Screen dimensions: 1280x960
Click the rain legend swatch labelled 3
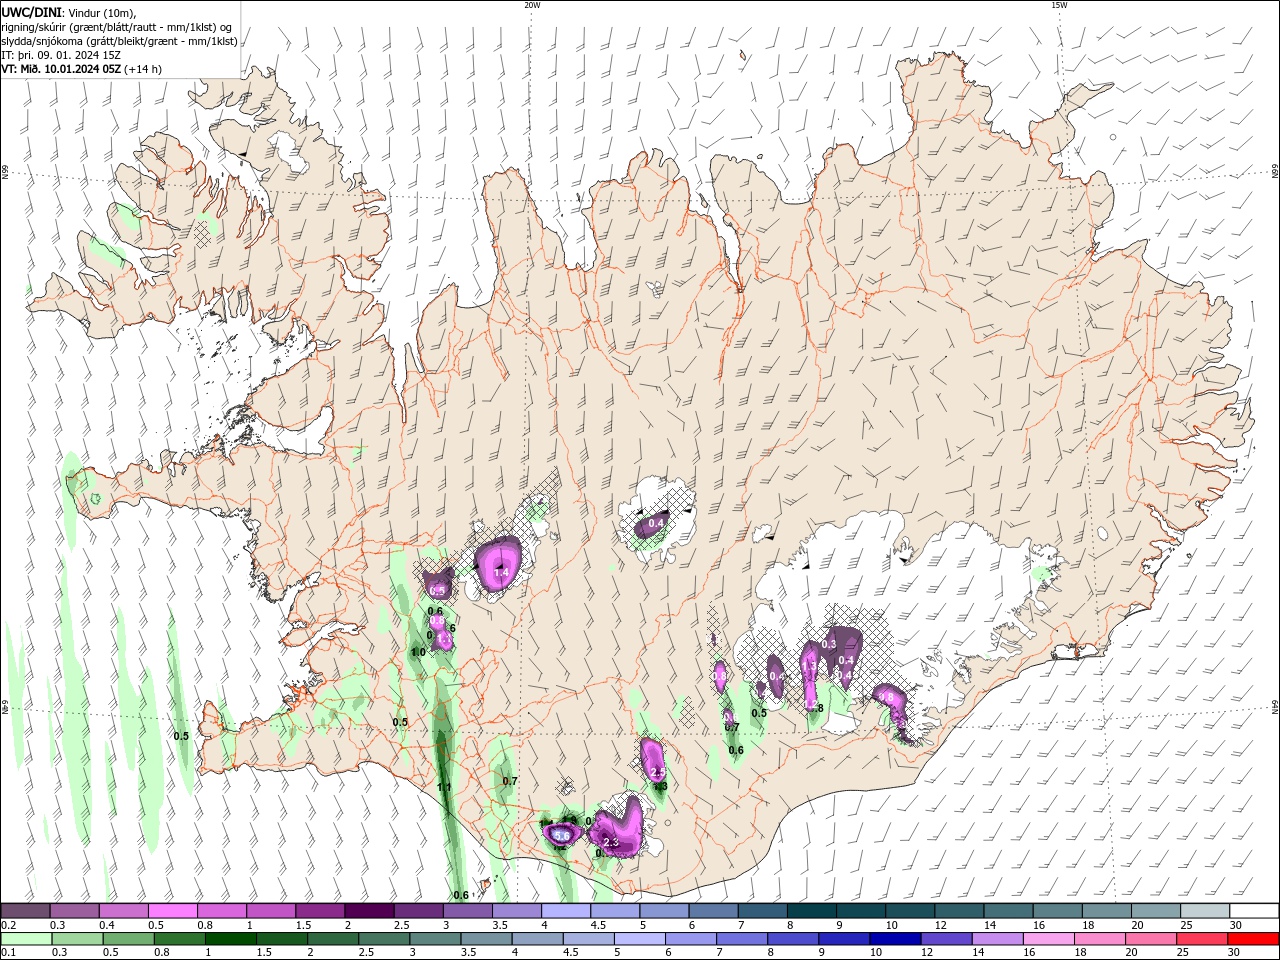click(x=436, y=939)
